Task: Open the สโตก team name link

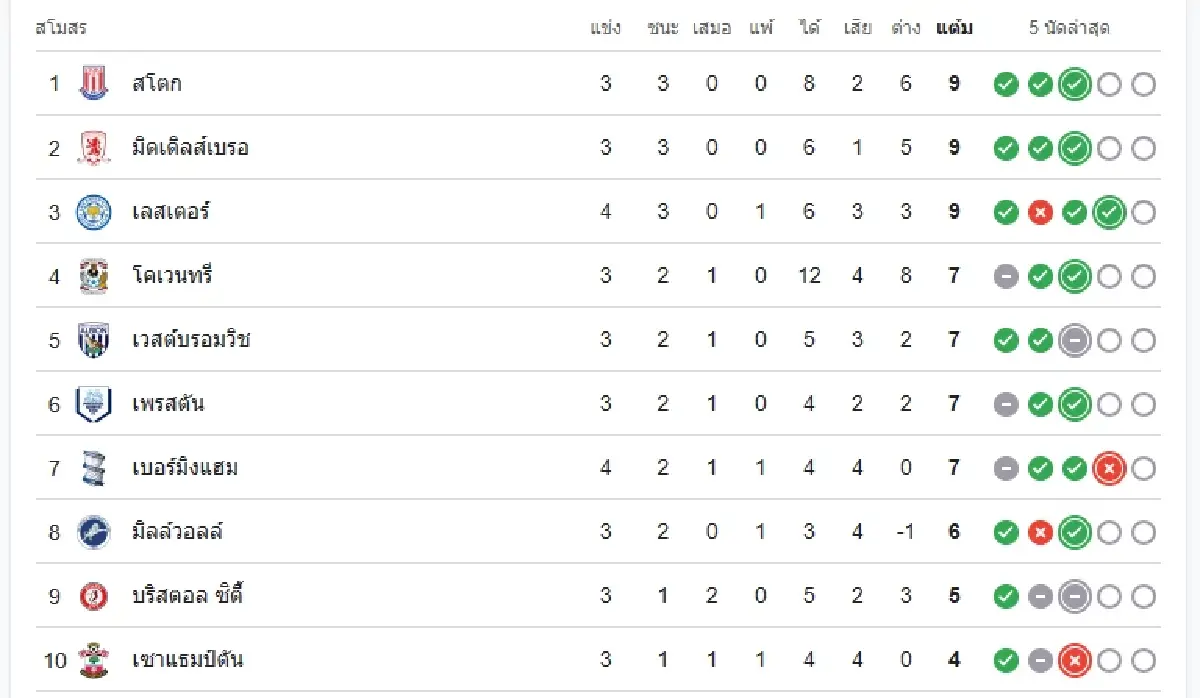Action: tap(157, 84)
